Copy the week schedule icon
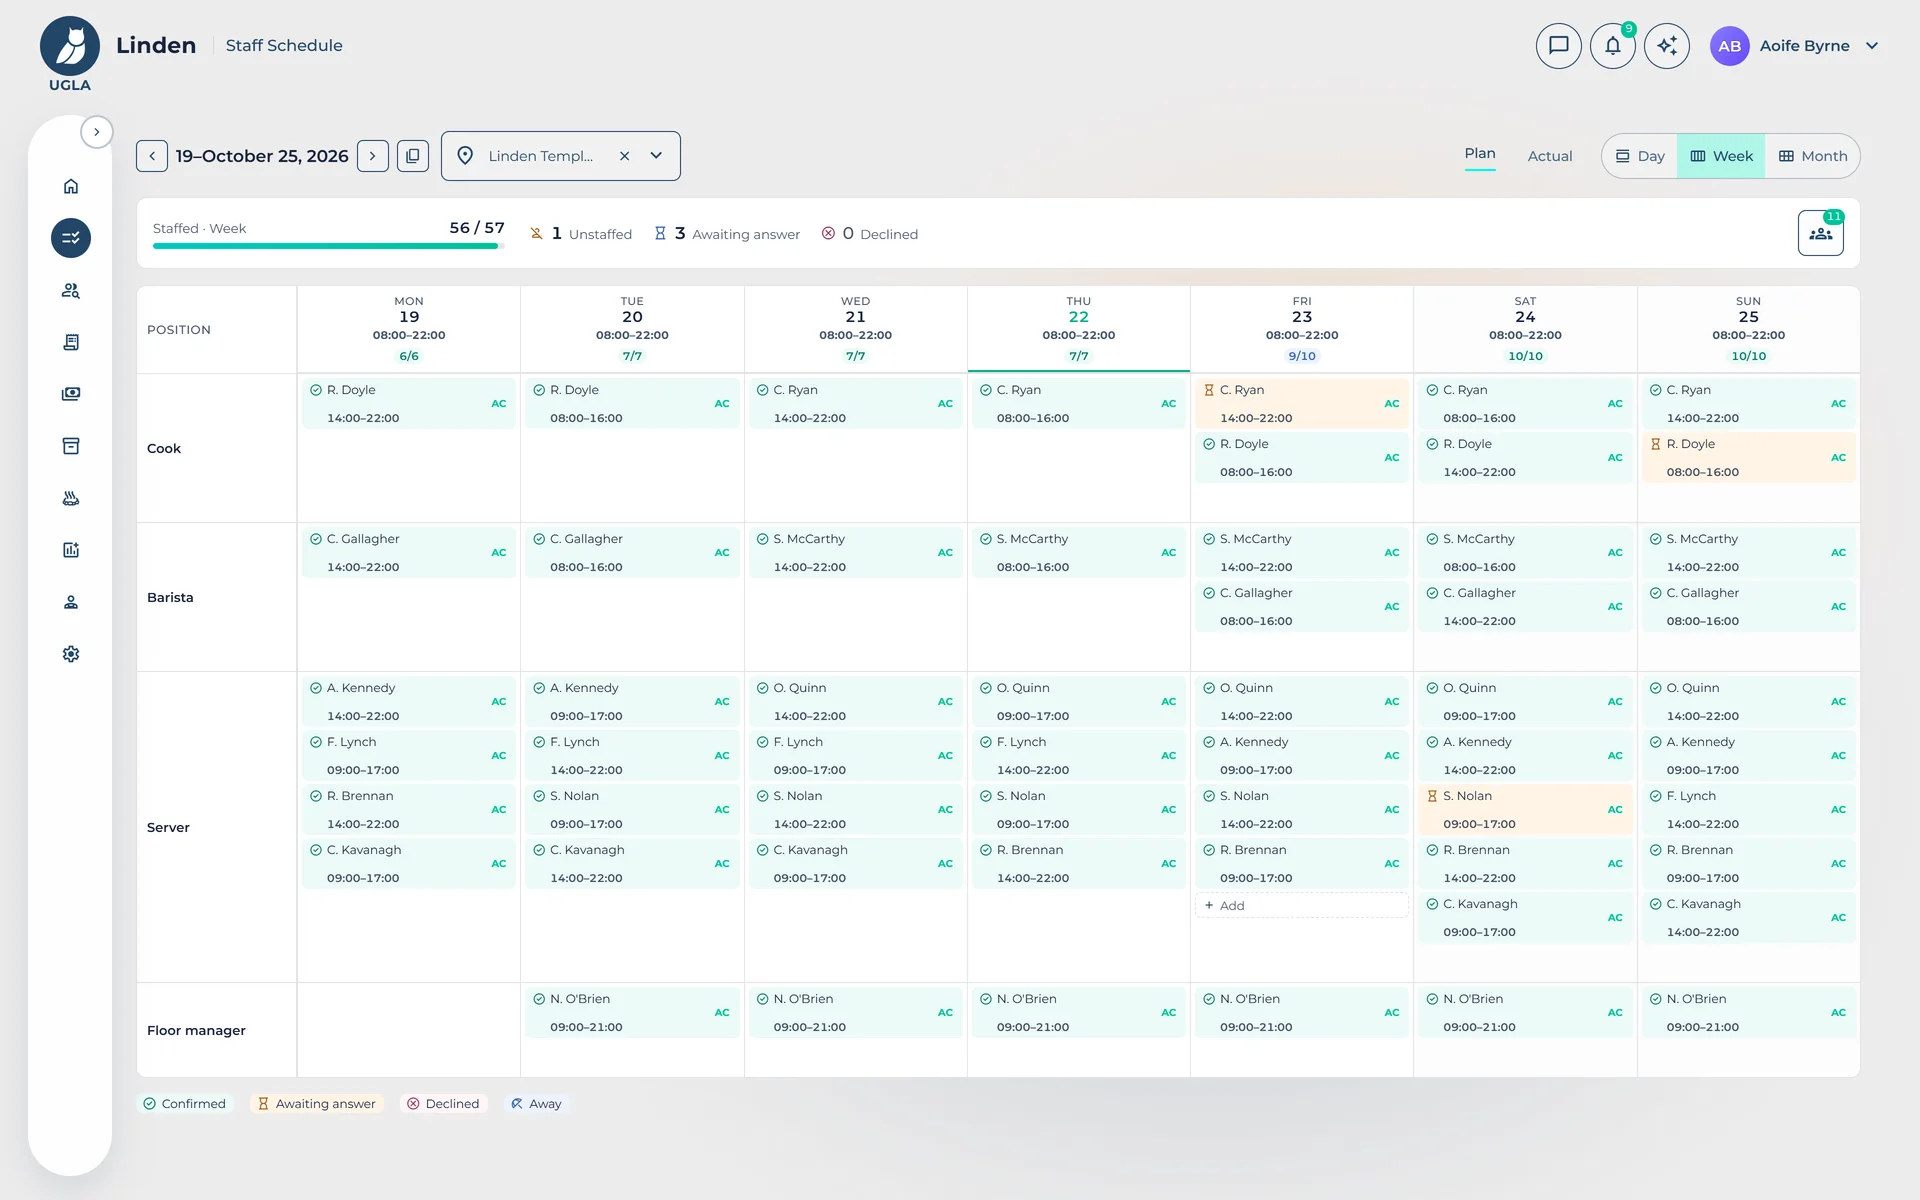 [413, 156]
